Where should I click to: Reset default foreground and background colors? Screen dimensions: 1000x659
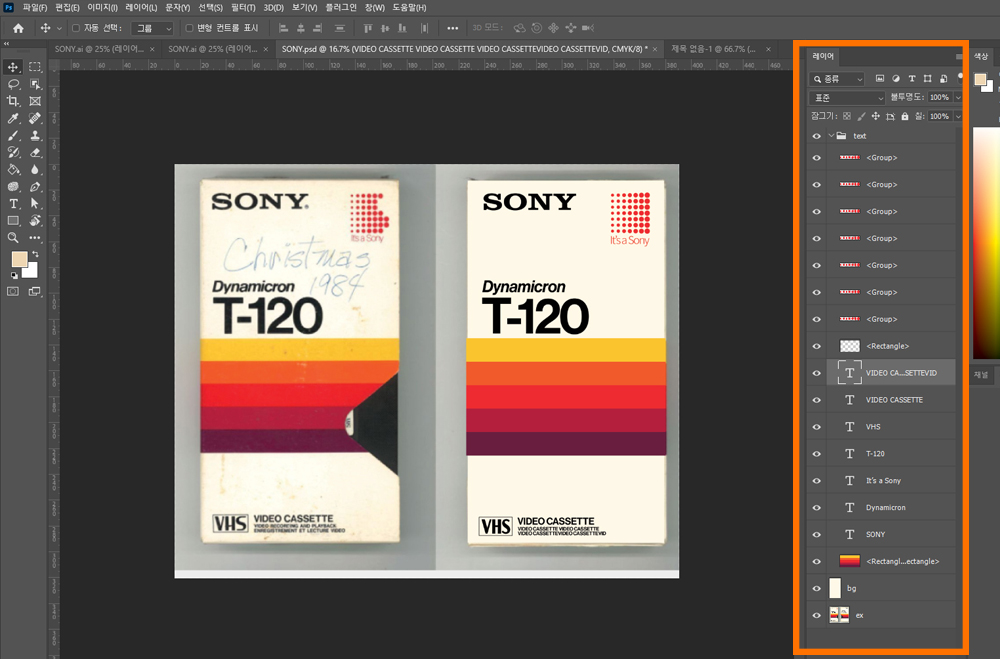[14, 276]
